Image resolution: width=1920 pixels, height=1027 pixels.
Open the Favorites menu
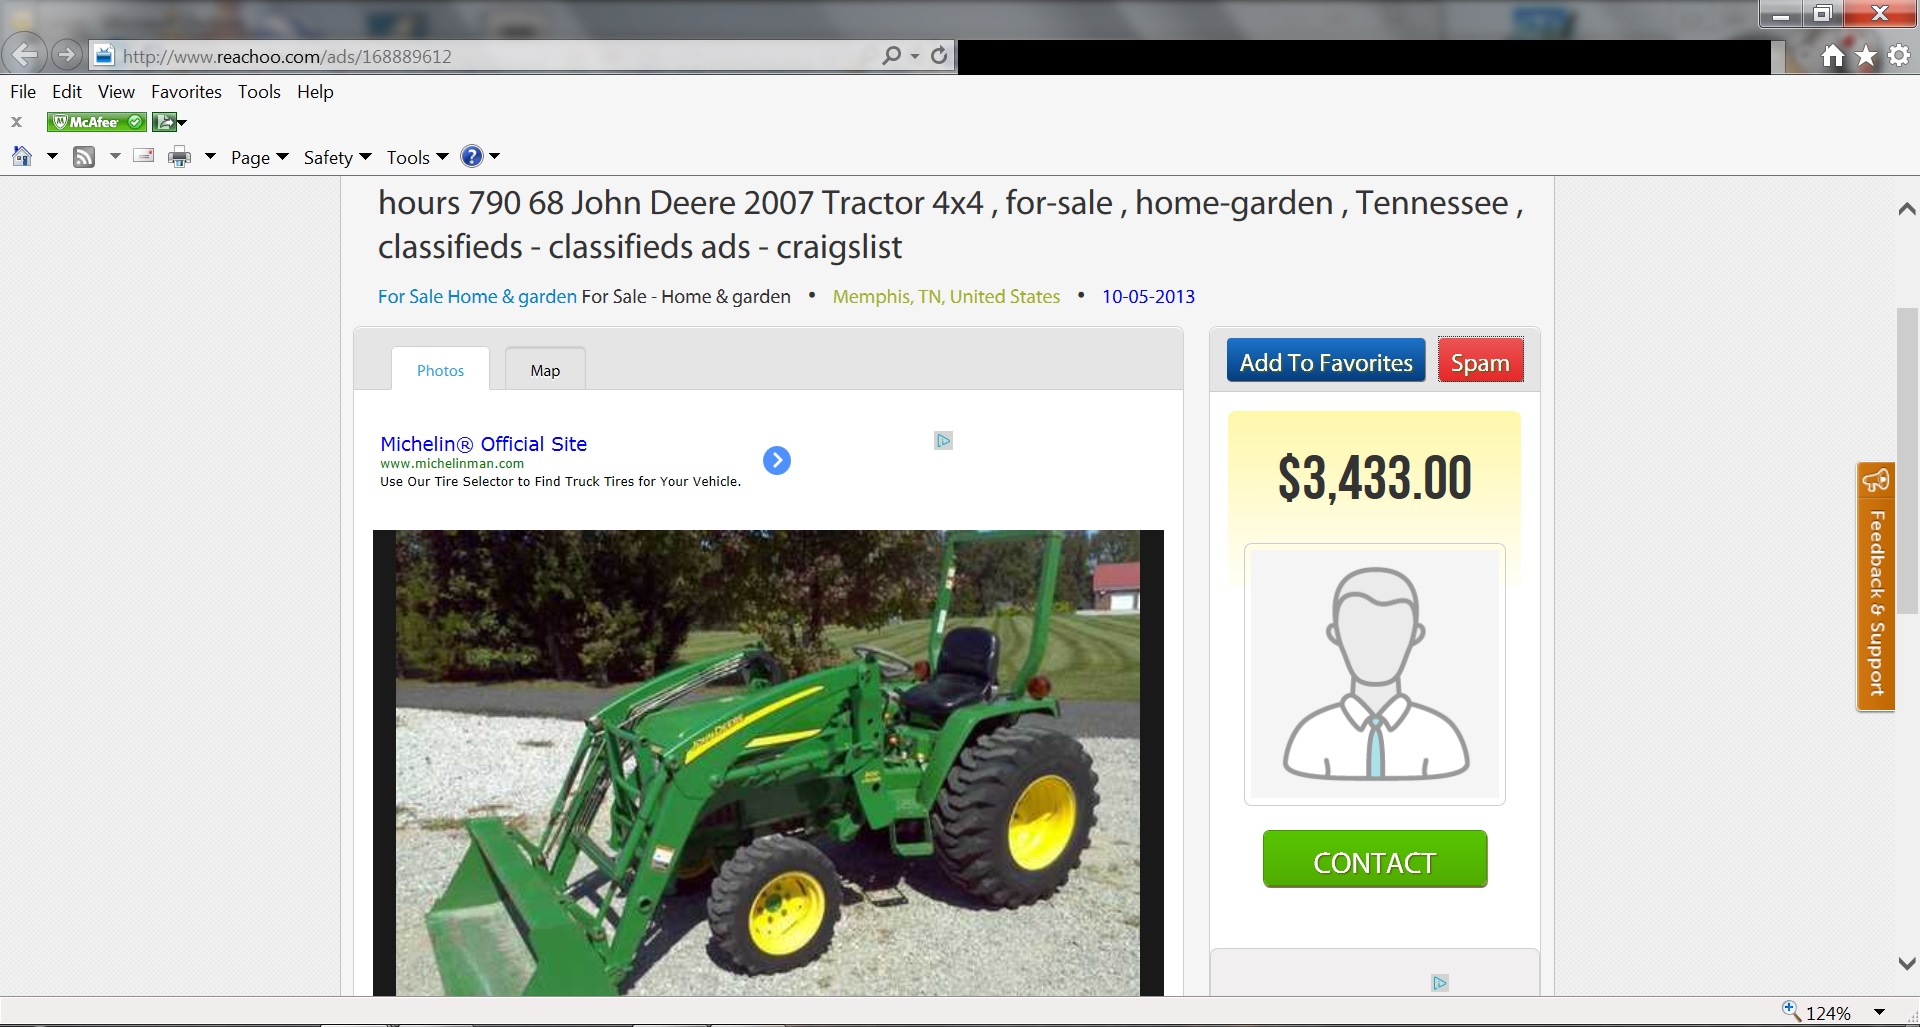click(x=186, y=92)
